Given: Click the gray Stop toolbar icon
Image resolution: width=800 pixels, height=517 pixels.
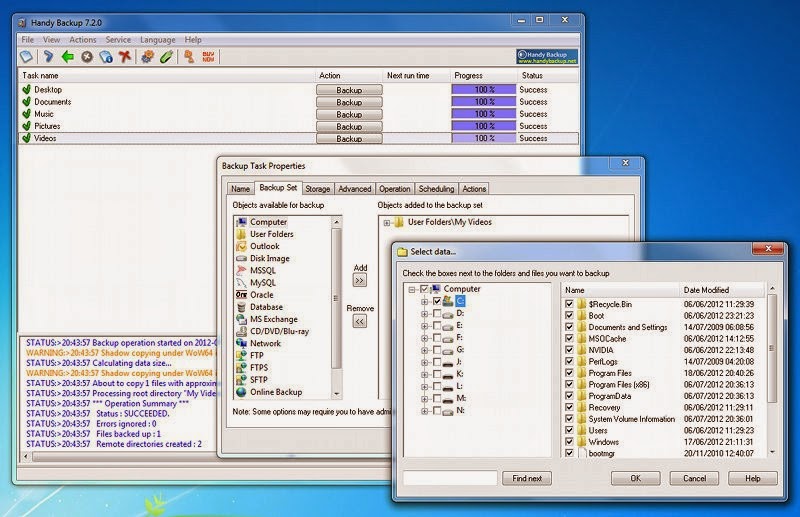Looking at the screenshot, I should [x=87, y=56].
